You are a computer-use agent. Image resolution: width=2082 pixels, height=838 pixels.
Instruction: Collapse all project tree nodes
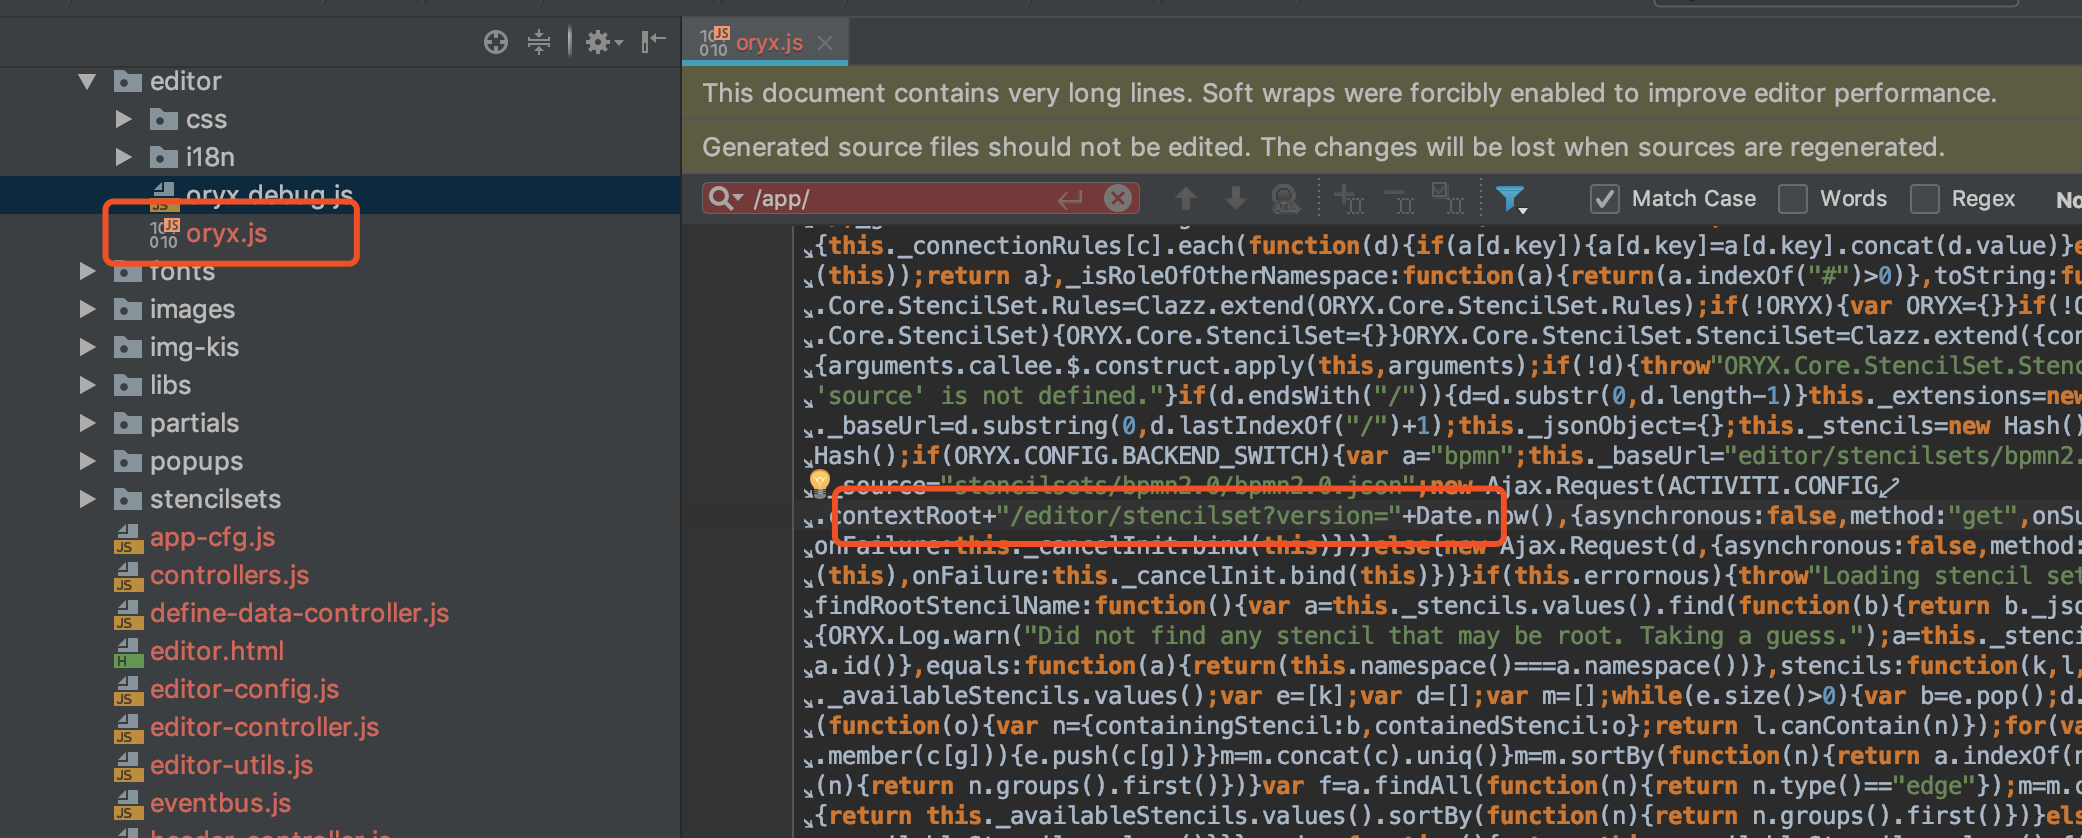(539, 42)
